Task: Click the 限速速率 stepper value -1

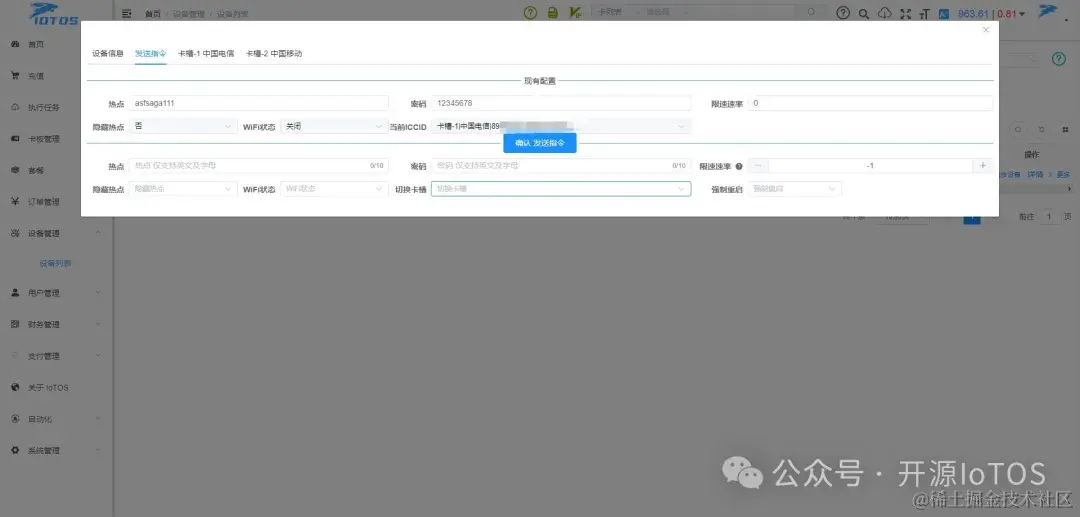Action: click(871, 166)
